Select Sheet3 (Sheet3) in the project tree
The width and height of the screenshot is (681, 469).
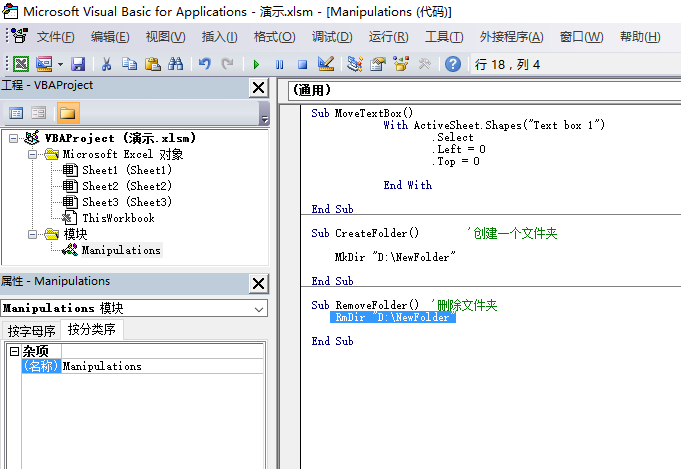(127, 202)
